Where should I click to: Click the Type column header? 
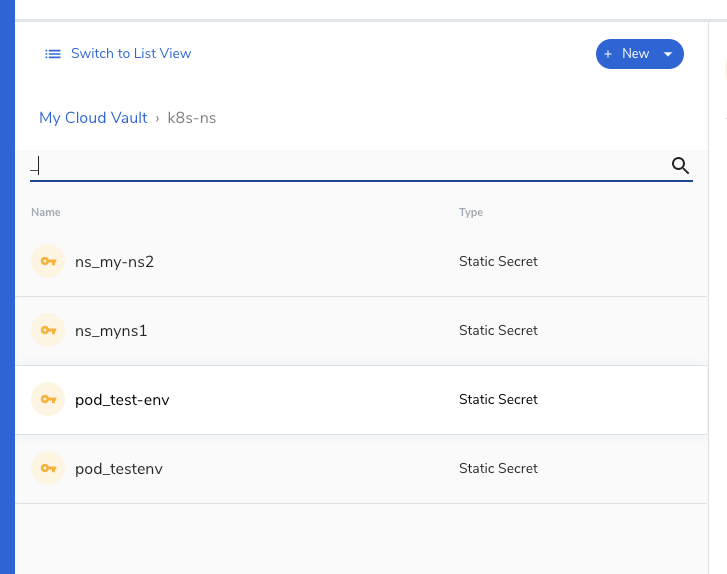pyautogui.click(x=471, y=212)
